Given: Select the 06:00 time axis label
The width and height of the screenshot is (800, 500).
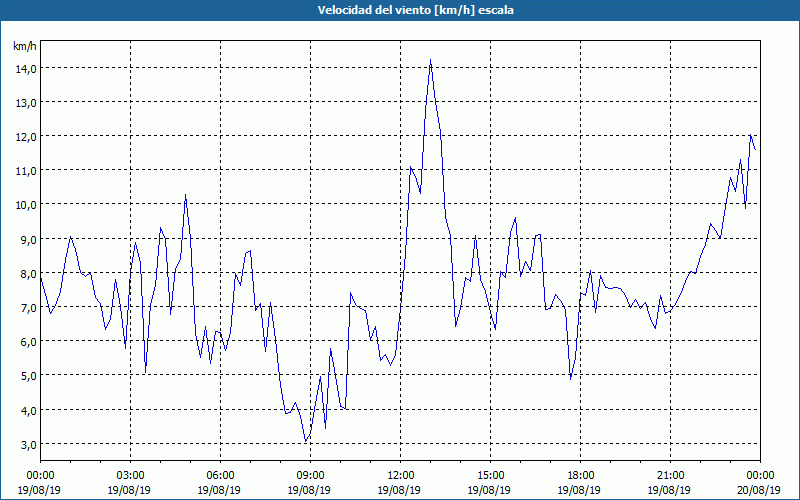Looking at the screenshot, I should 221,475.
